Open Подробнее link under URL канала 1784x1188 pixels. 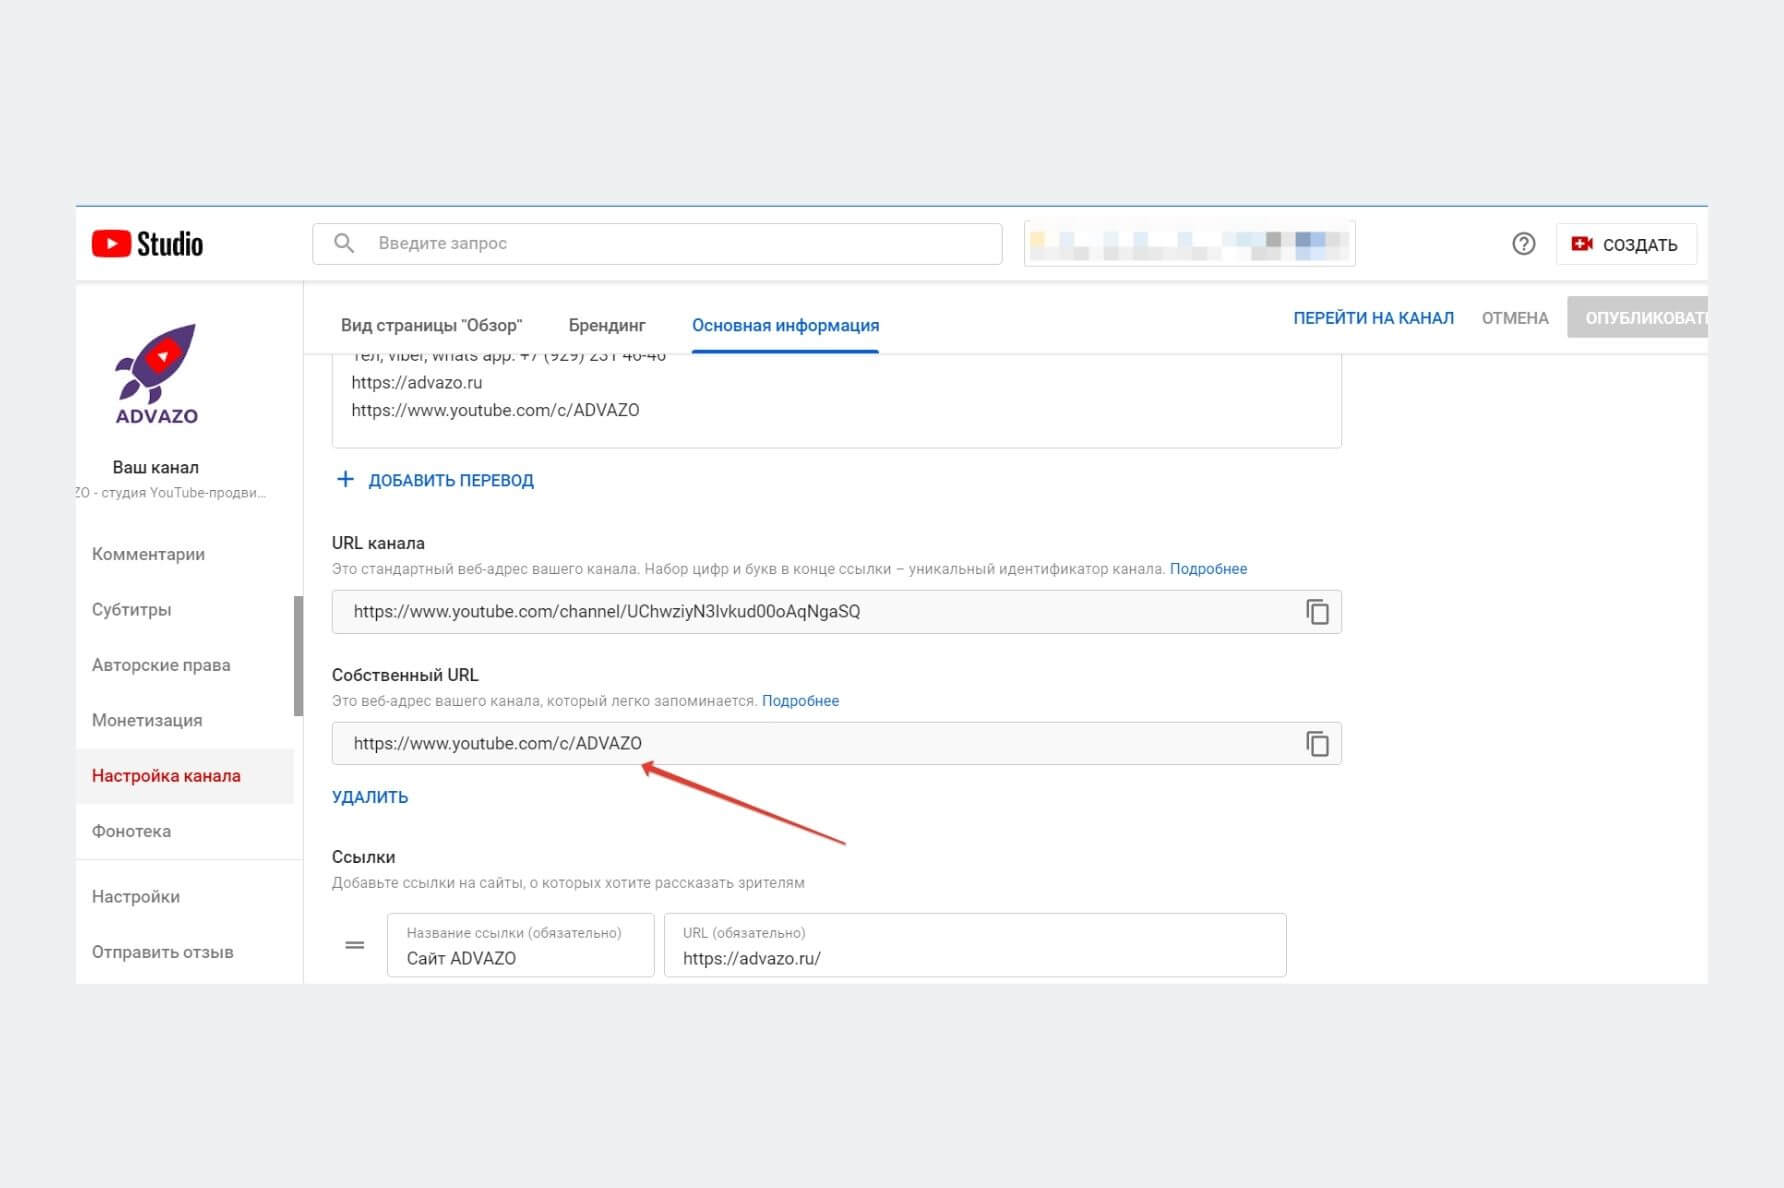click(1208, 569)
